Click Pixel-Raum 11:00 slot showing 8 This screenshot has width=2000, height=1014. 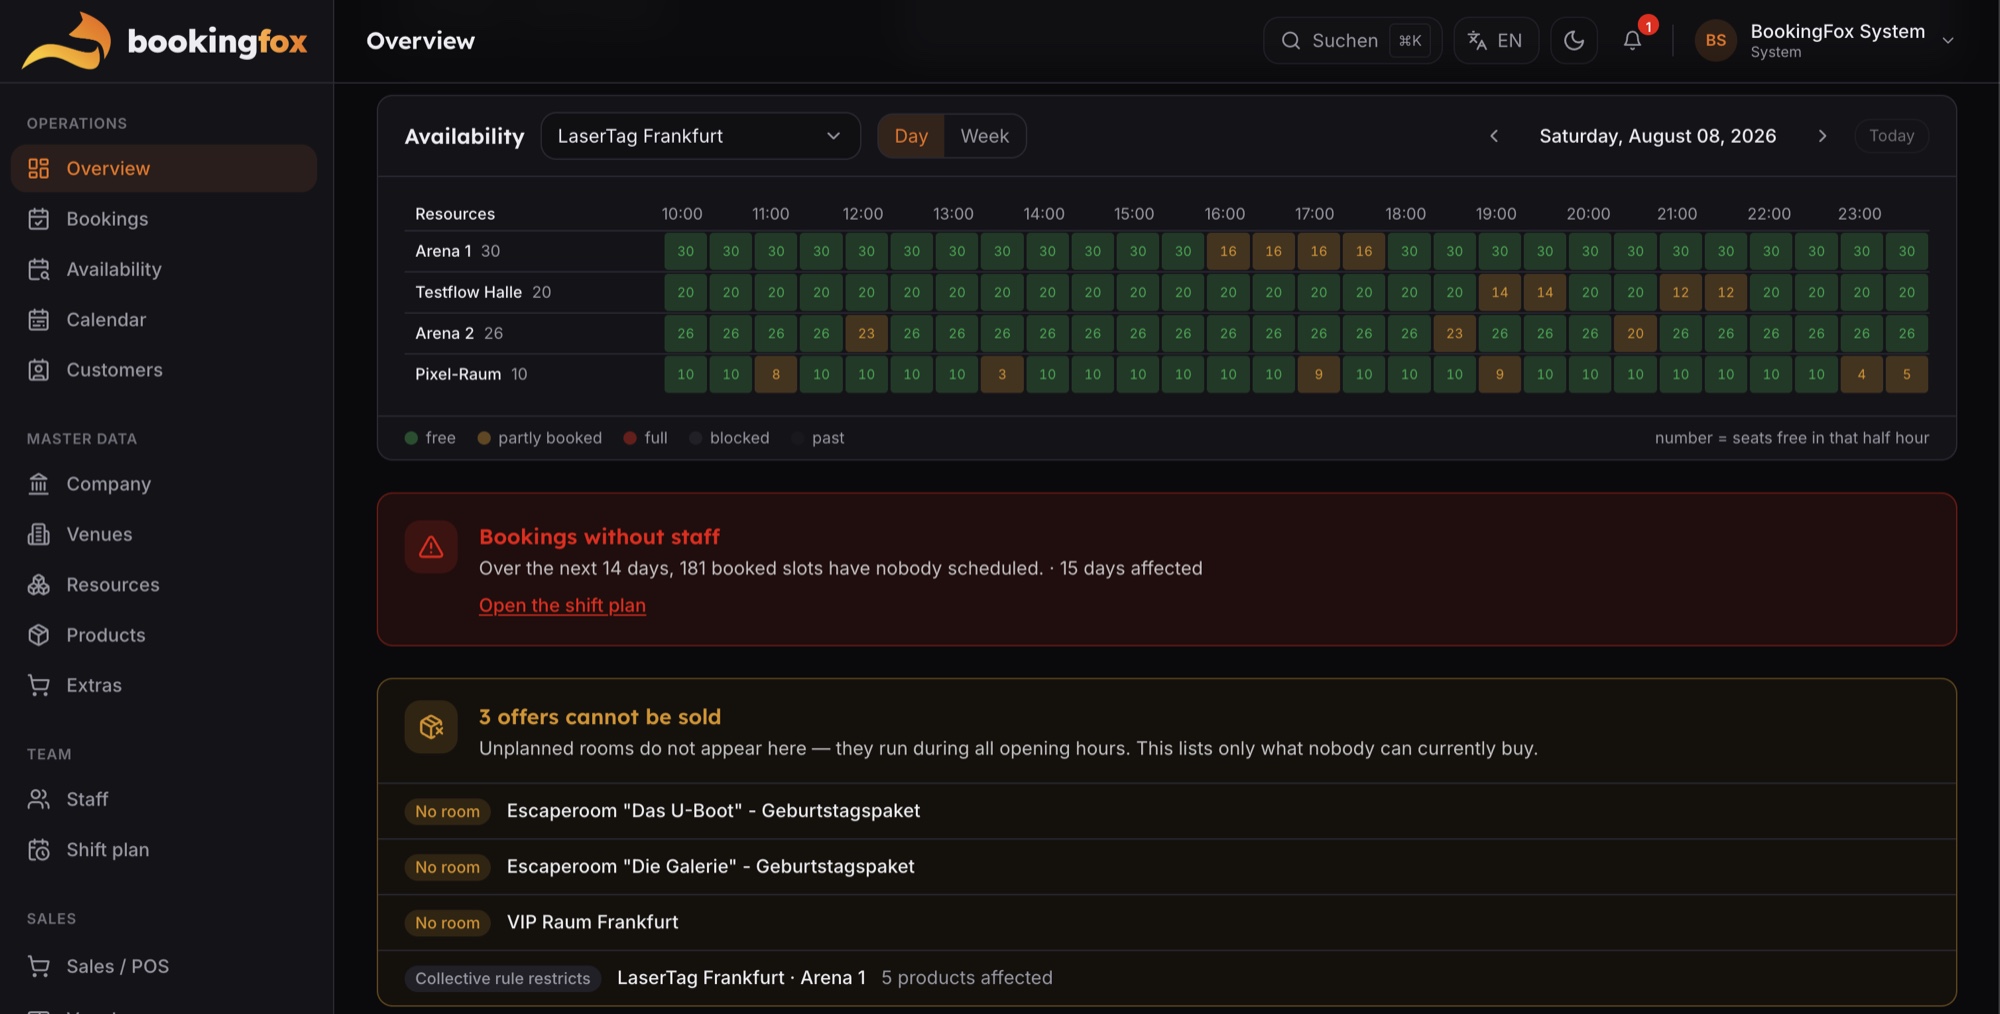[776, 374]
